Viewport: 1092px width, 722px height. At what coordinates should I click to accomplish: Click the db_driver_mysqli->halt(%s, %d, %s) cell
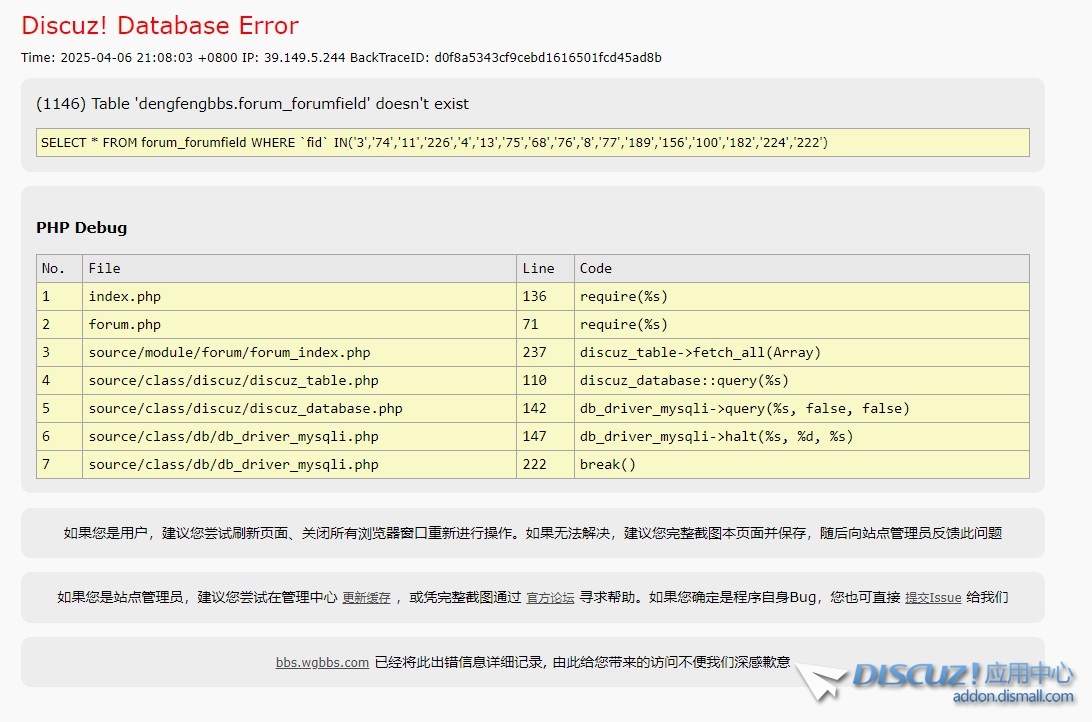point(802,437)
